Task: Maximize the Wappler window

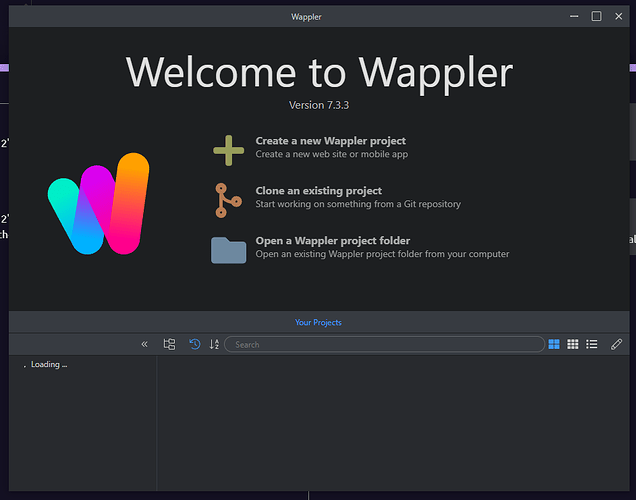Action: point(596,16)
